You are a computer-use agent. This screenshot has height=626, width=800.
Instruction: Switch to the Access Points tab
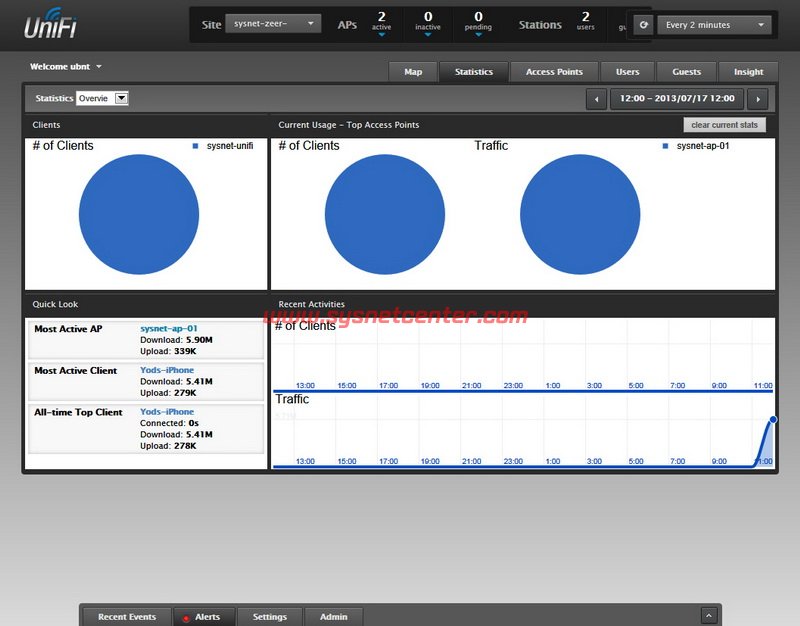point(554,72)
